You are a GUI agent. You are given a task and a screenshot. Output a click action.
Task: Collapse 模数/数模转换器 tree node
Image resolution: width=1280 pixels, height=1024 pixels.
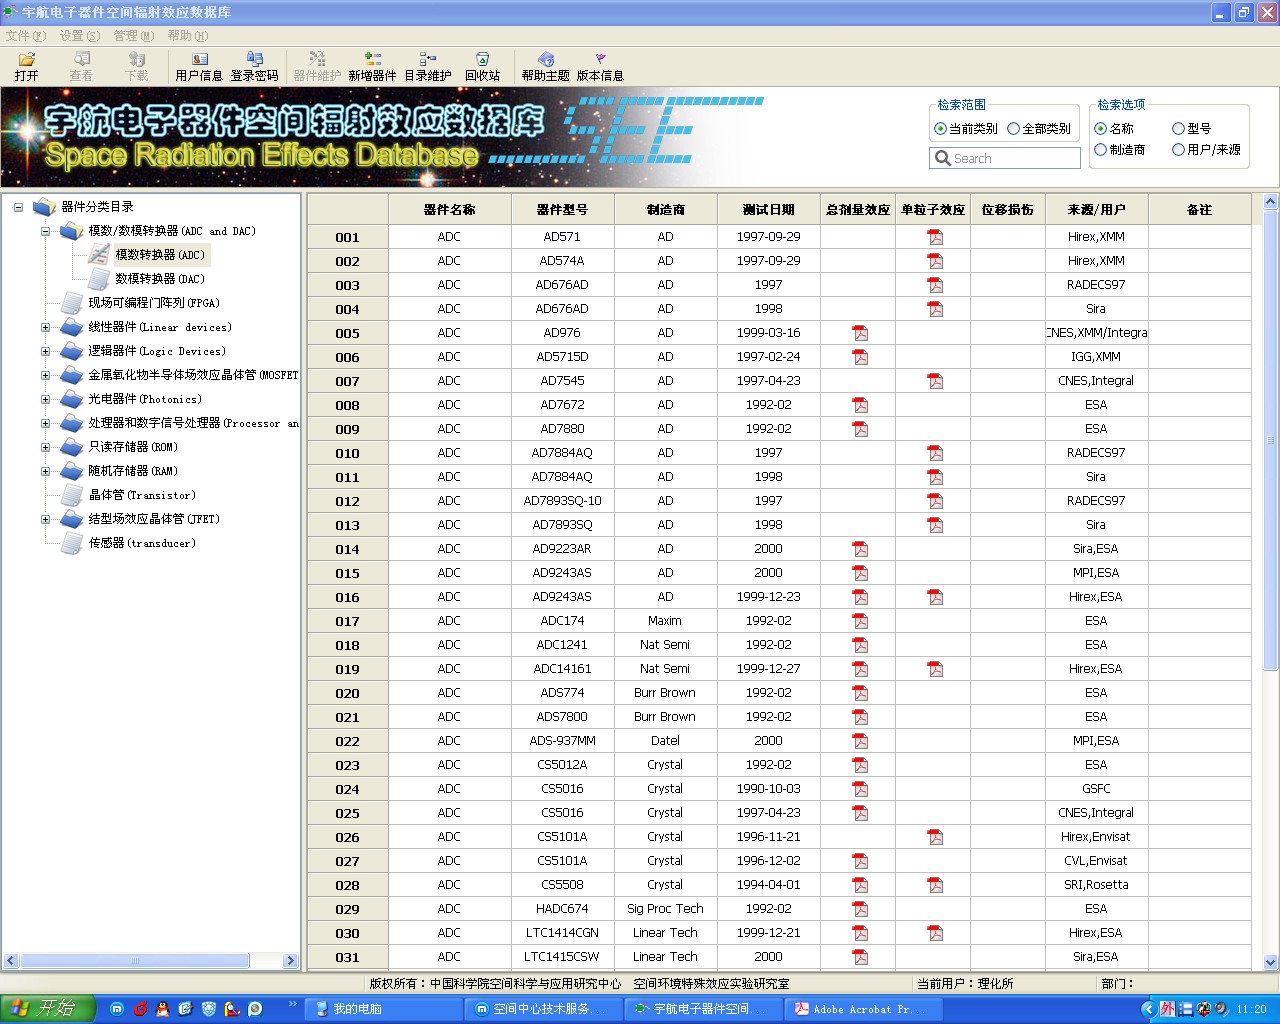pos(45,231)
